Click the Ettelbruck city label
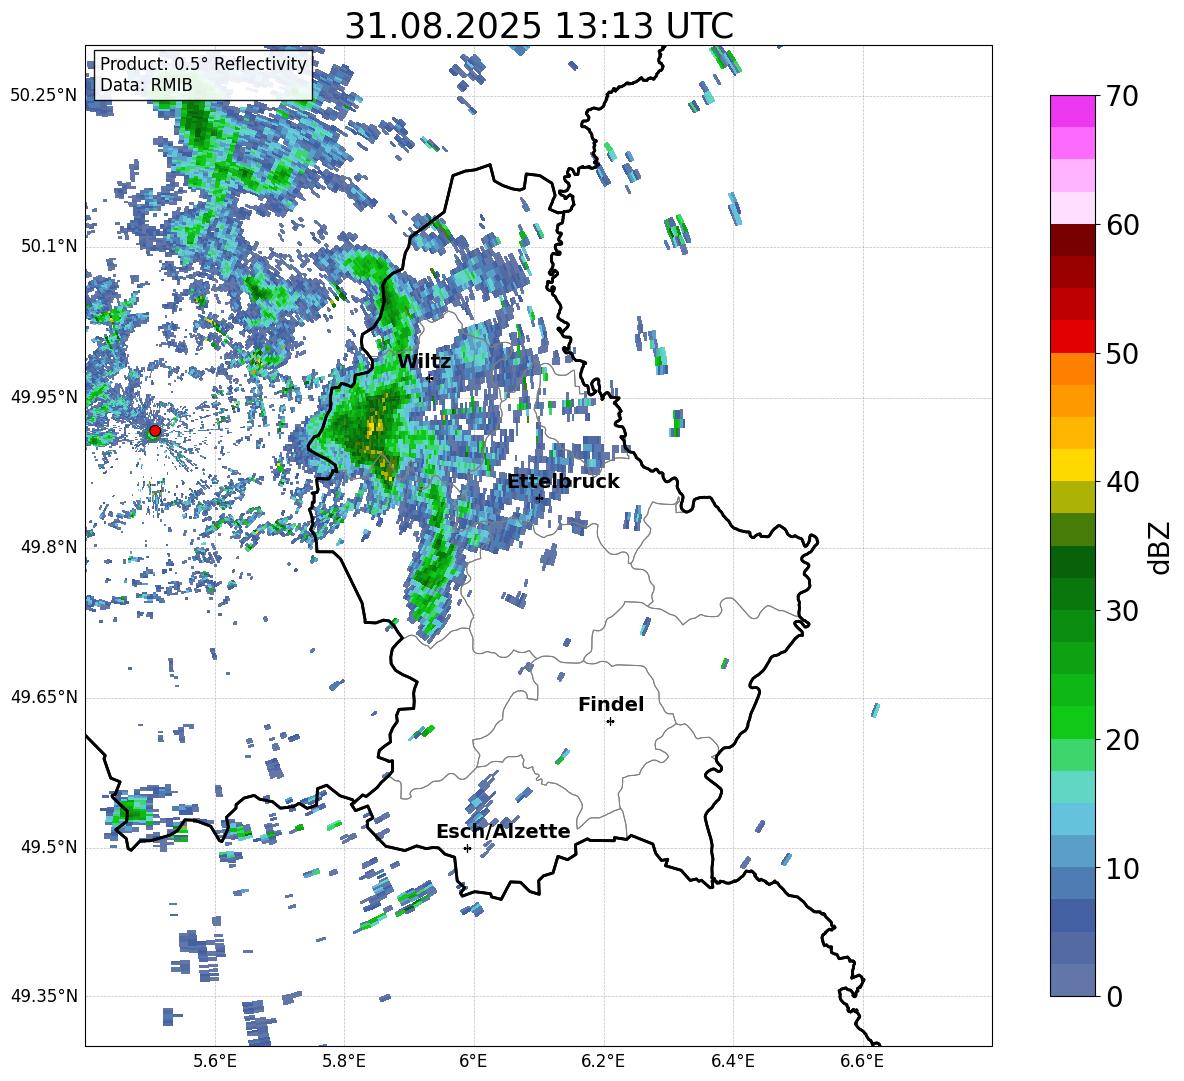 tap(563, 482)
